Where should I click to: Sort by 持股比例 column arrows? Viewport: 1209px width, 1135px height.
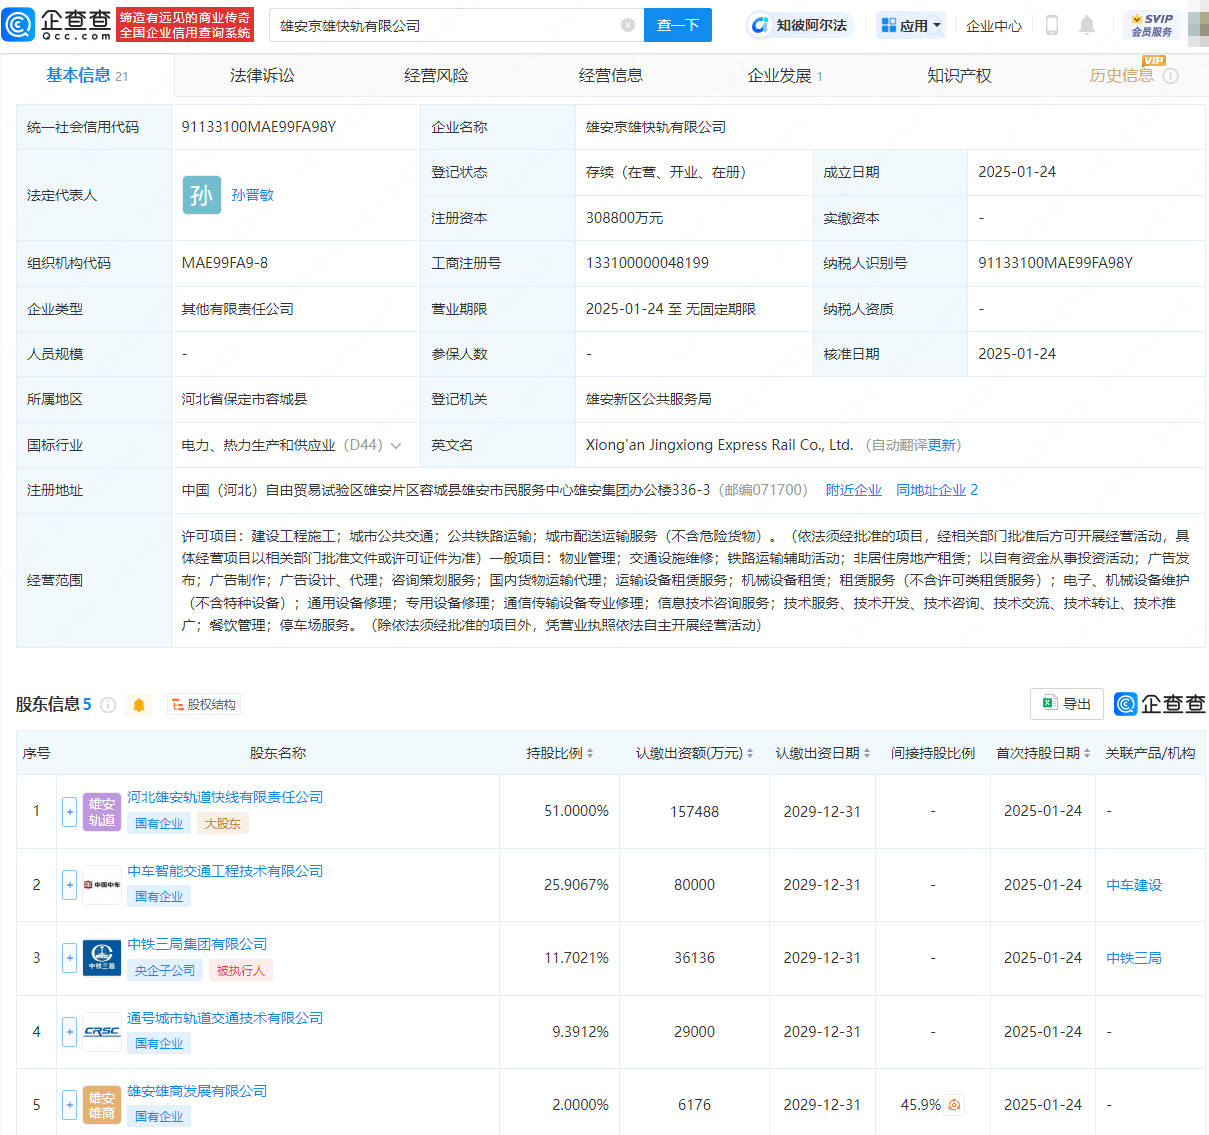(x=590, y=753)
